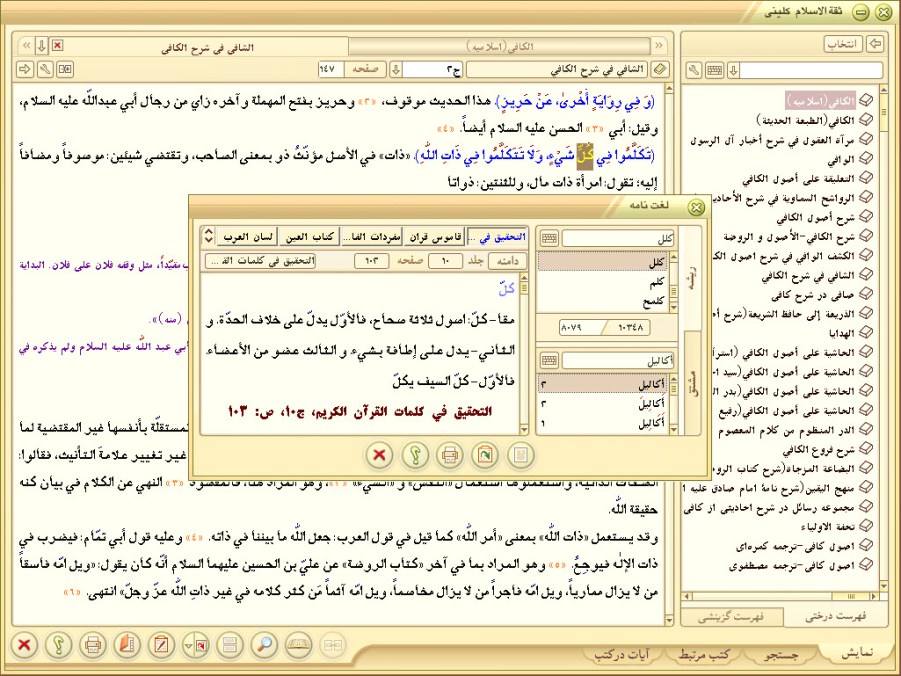This screenshot has width=901, height=676.
Task: Click the red X button at the dictionary dialog bottom
Action: [379, 455]
